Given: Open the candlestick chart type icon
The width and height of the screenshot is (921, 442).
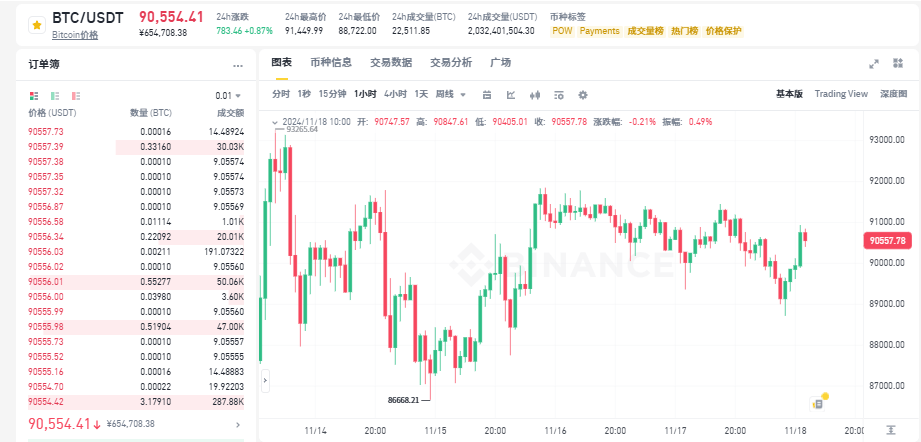Looking at the screenshot, I should 535,95.
